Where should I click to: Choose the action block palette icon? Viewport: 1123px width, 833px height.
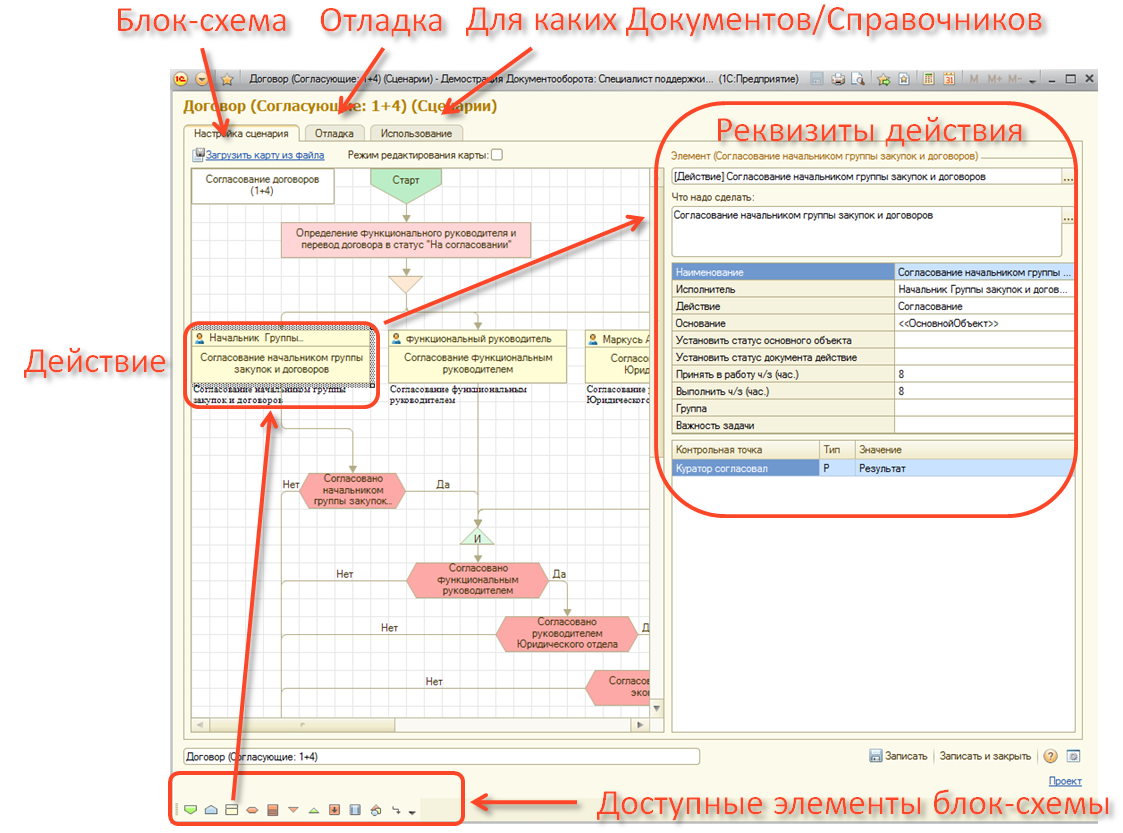pyautogui.click(x=231, y=810)
